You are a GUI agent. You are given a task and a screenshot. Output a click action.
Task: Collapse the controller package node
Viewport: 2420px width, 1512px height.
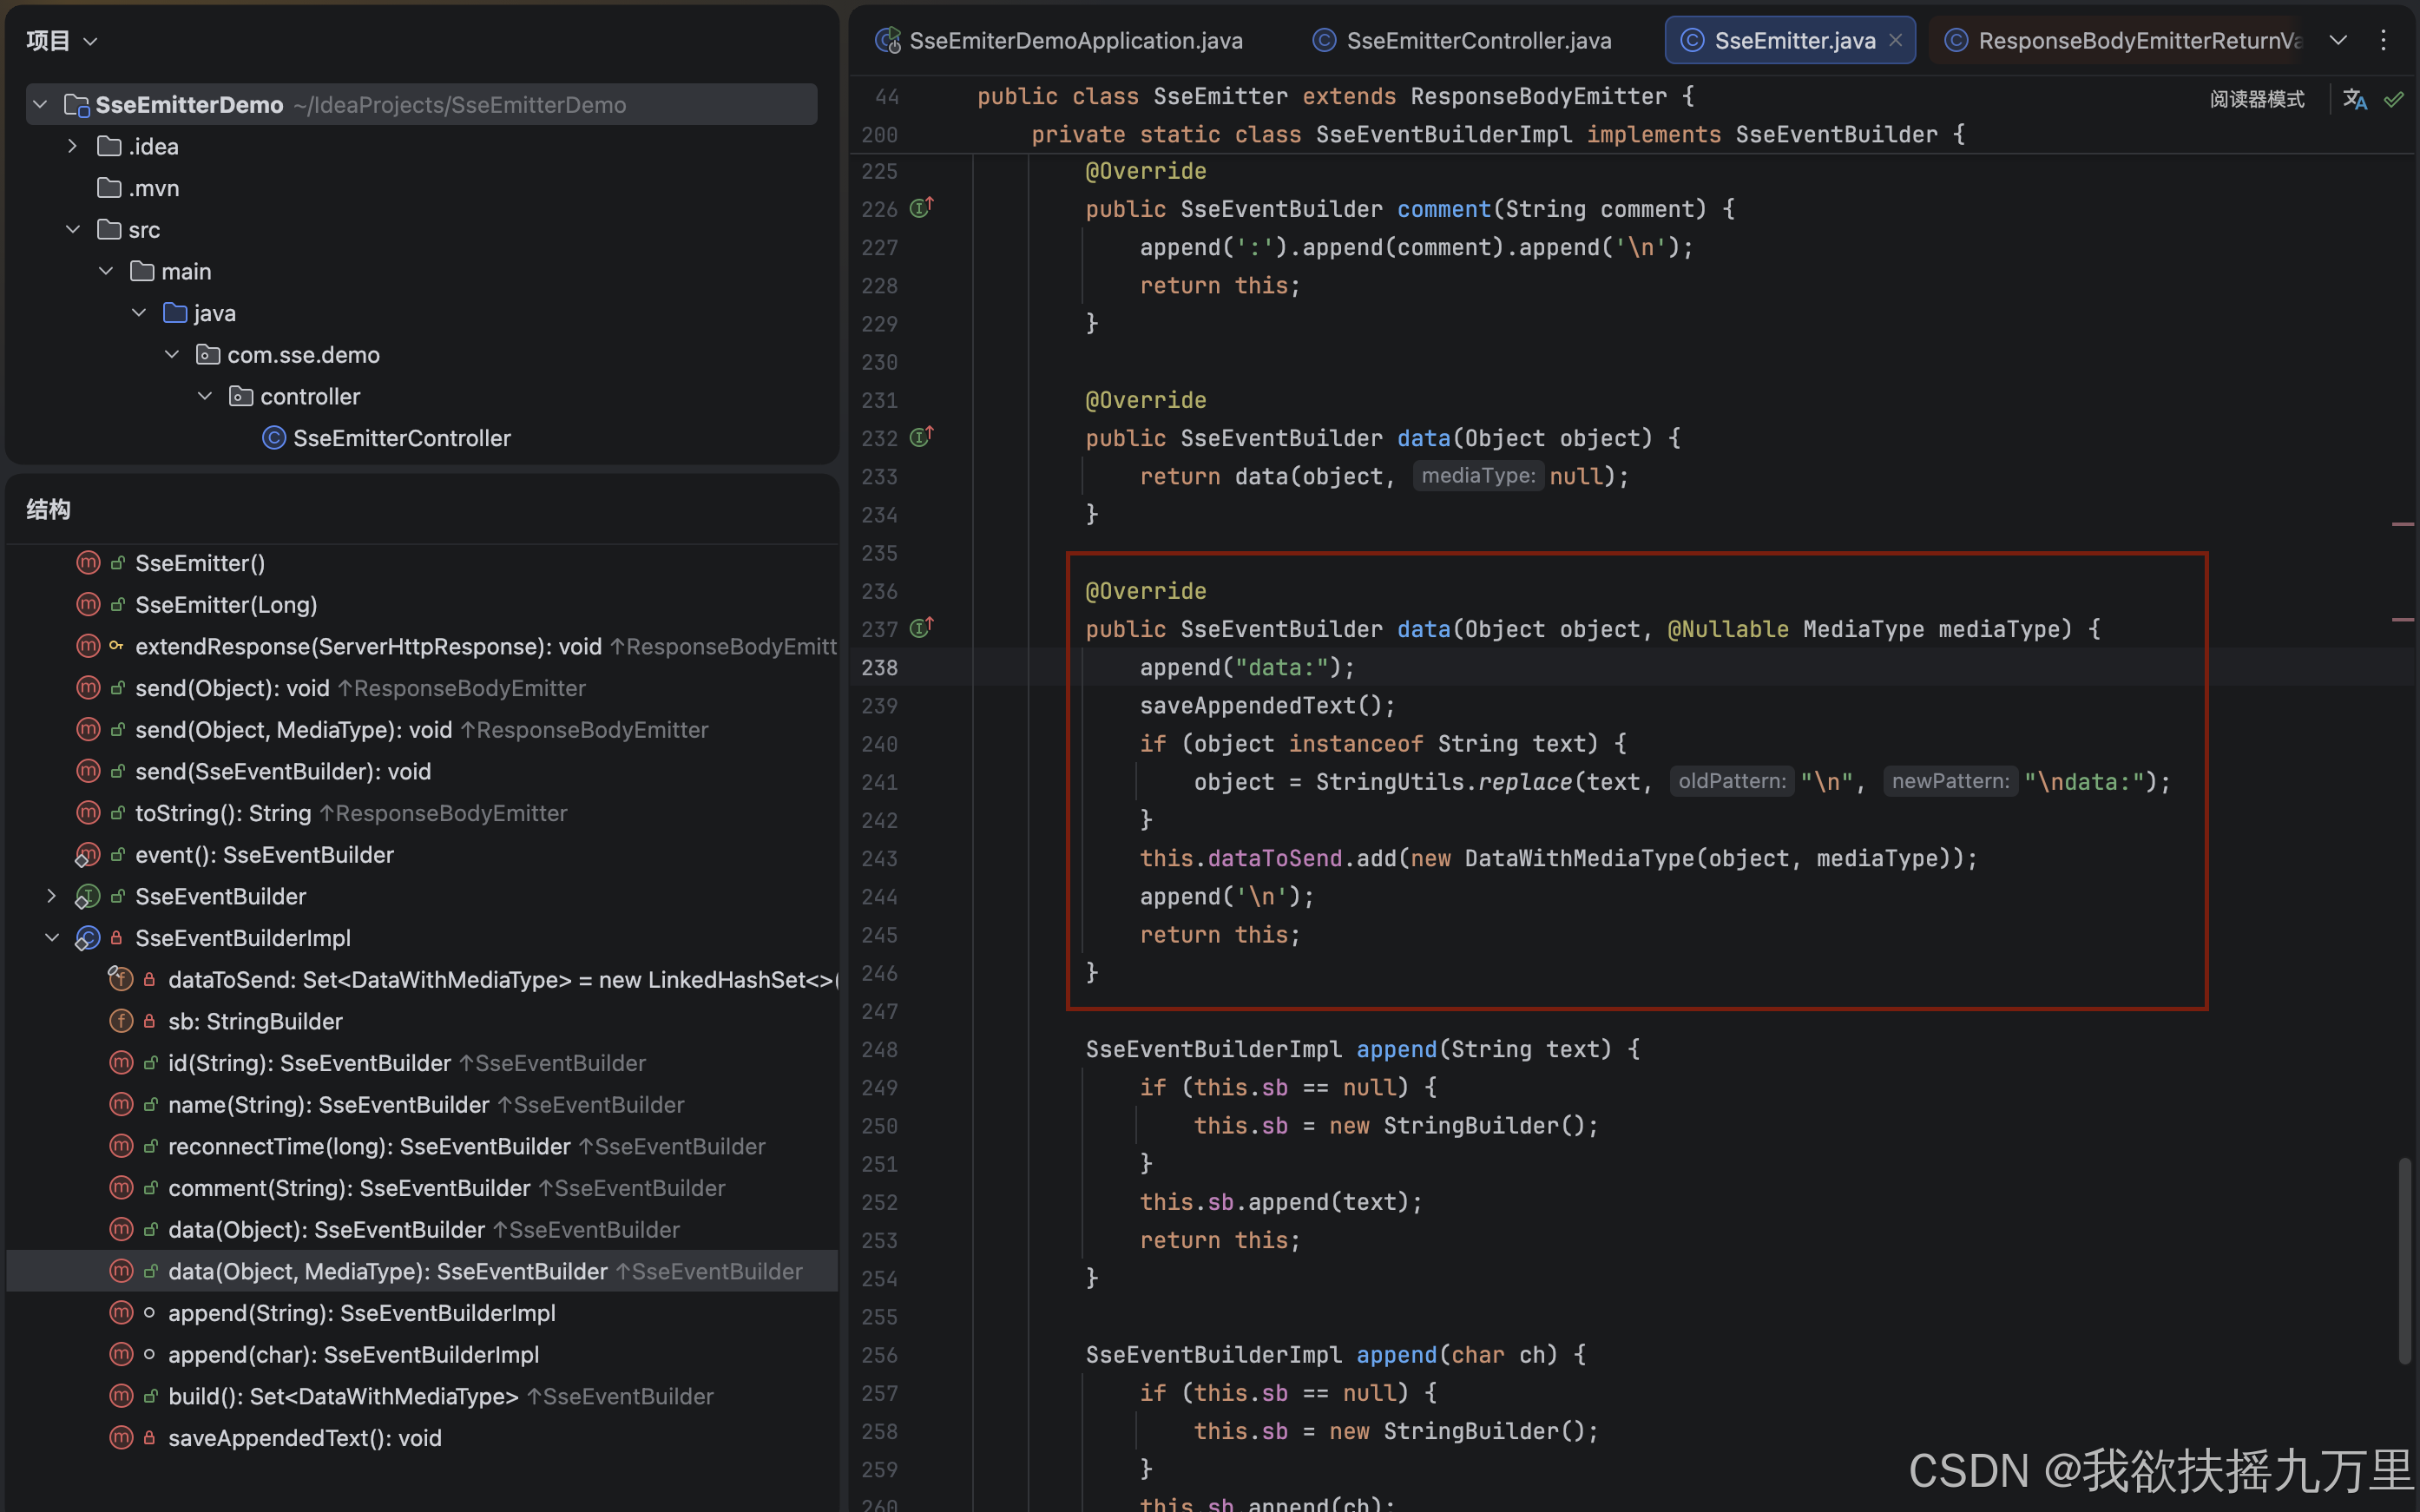pyautogui.click(x=205, y=396)
